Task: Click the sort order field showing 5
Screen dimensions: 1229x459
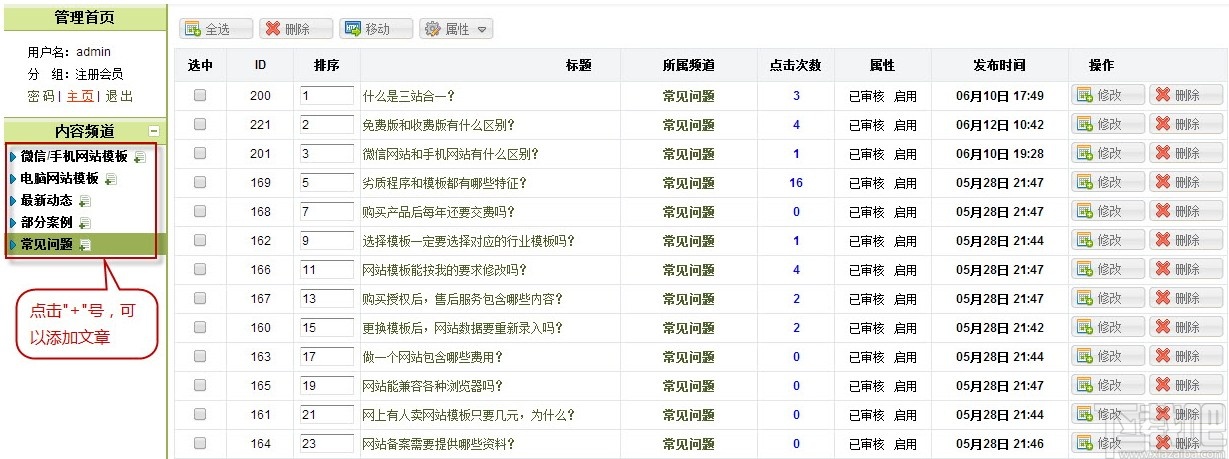Action: [326, 183]
